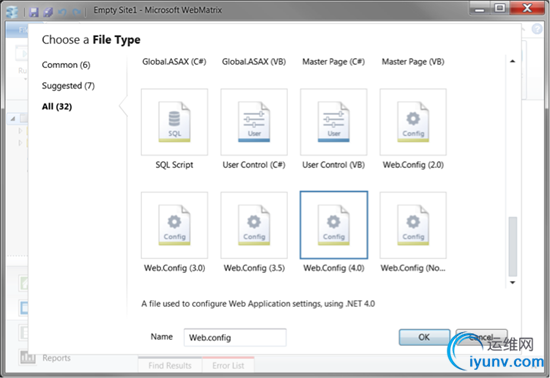550x378 pixels.
Task: Open the WebMatrix application logo menu
Action: [x=12, y=12]
